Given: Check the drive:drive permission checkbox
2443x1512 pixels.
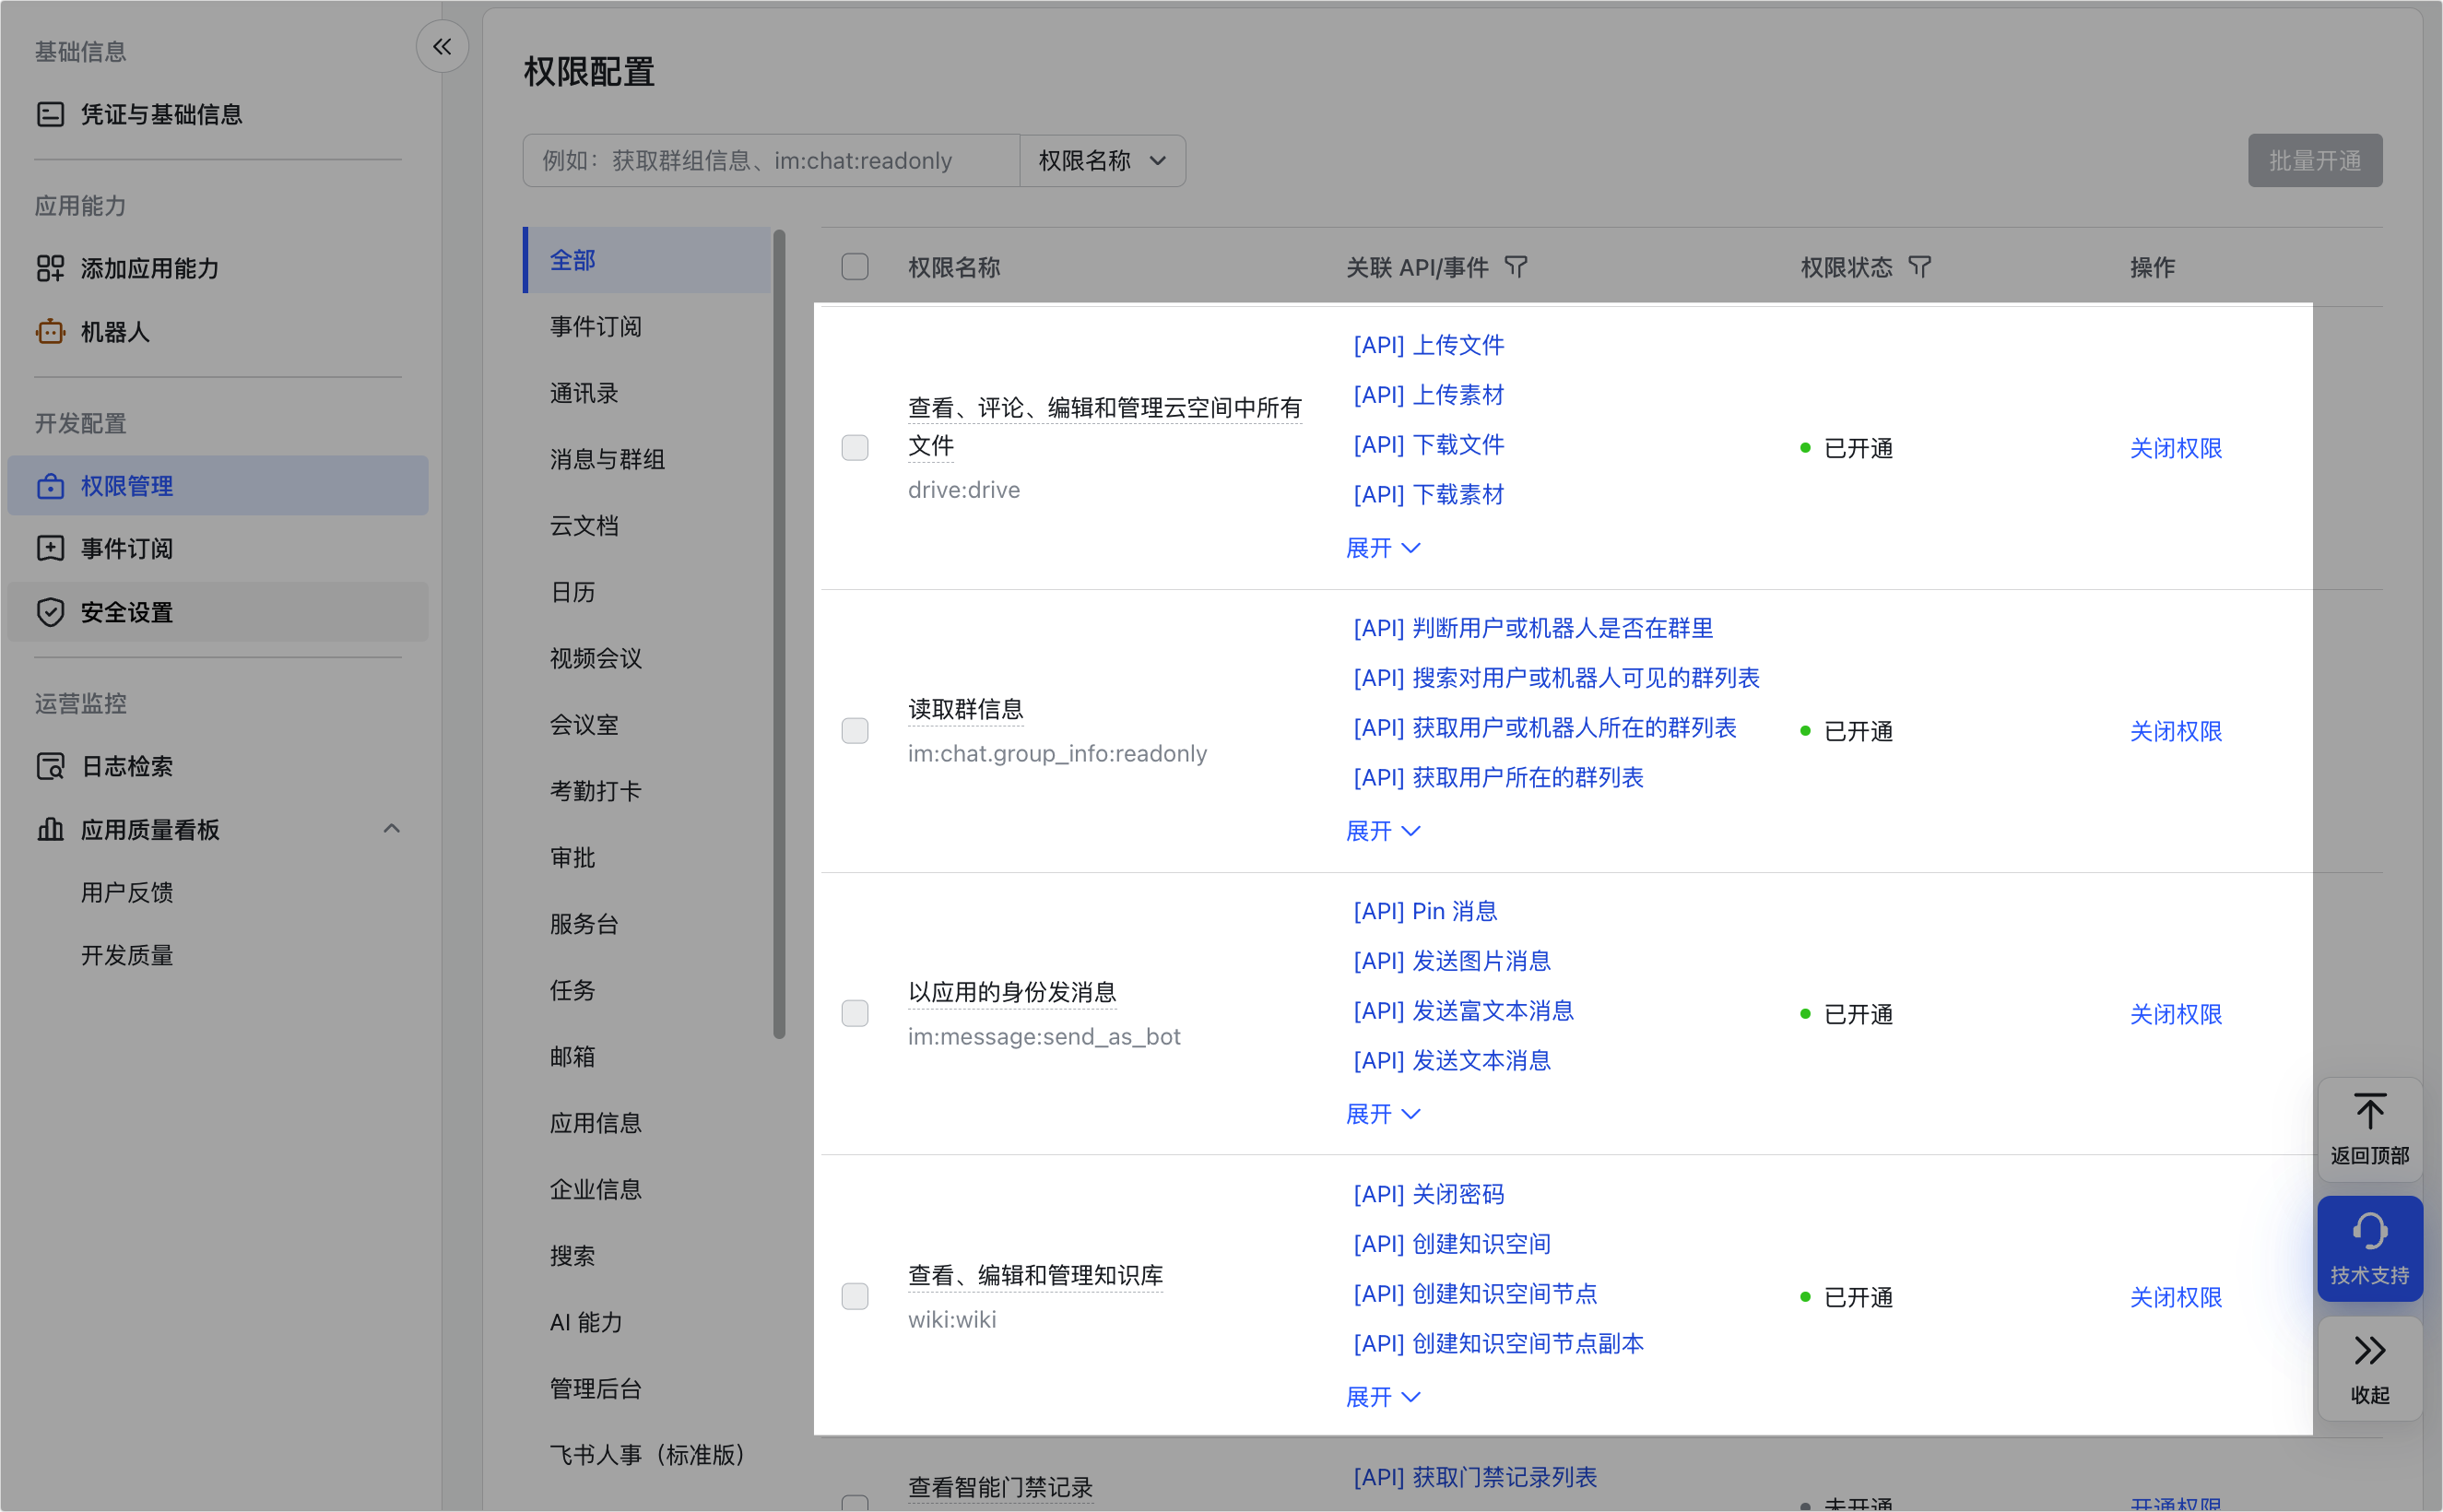Looking at the screenshot, I should click(x=855, y=448).
